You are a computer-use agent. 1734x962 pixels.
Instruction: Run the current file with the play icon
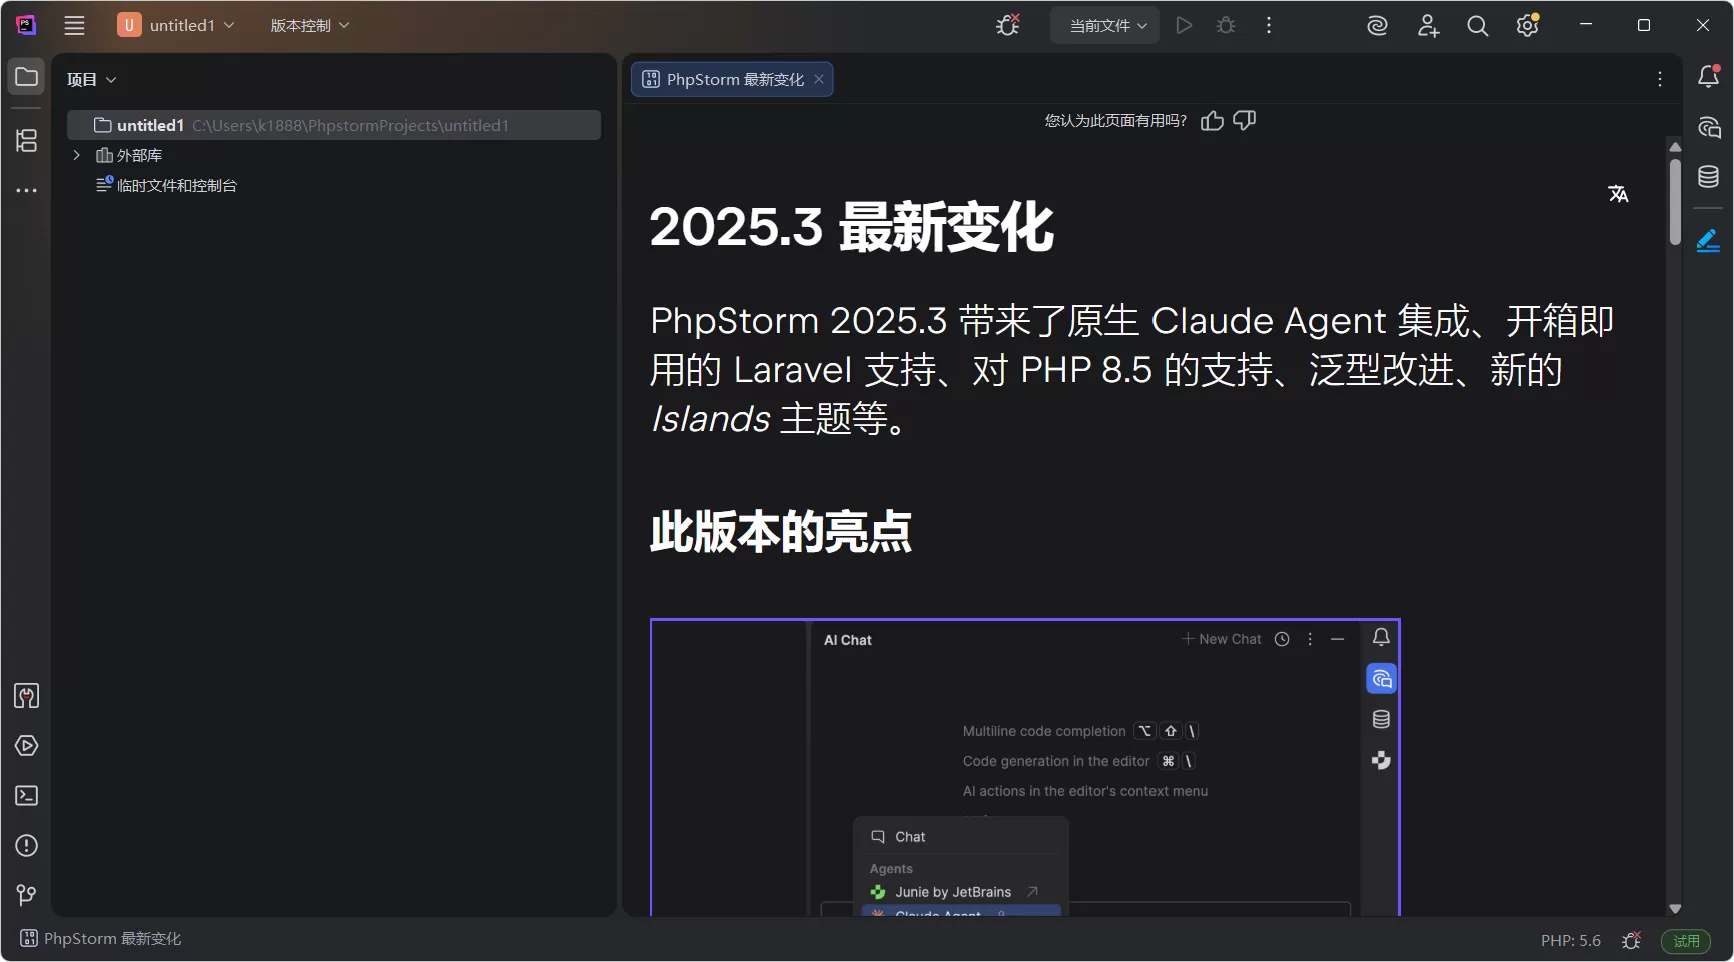click(1184, 25)
